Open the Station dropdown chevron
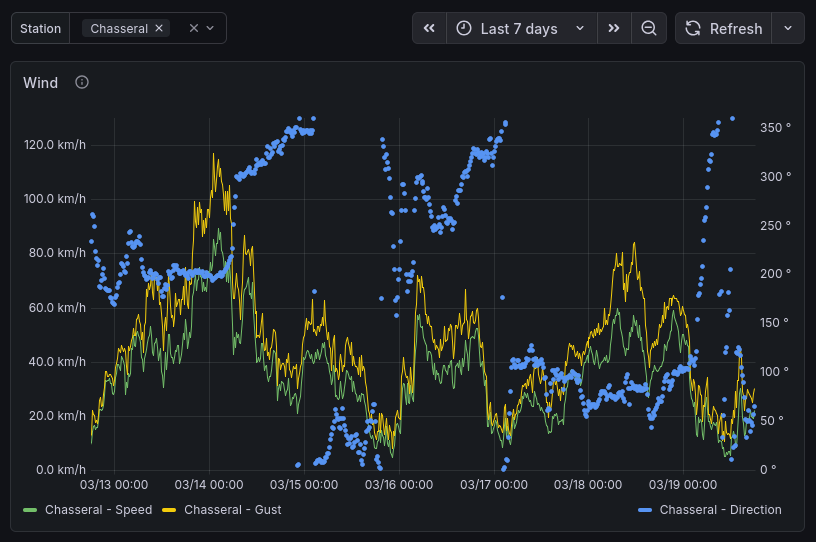This screenshot has width=816, height=542. pyautogui.click(x=211, y=28)
